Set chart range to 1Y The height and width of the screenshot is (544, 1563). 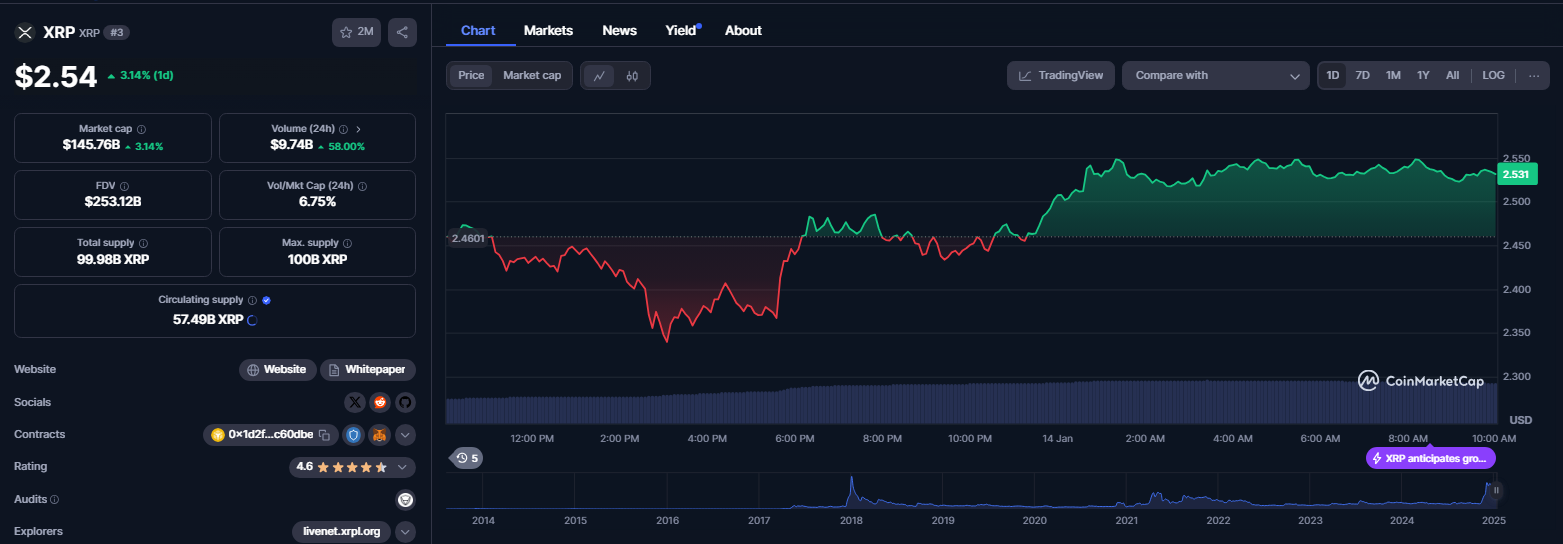click(1423, 75)
